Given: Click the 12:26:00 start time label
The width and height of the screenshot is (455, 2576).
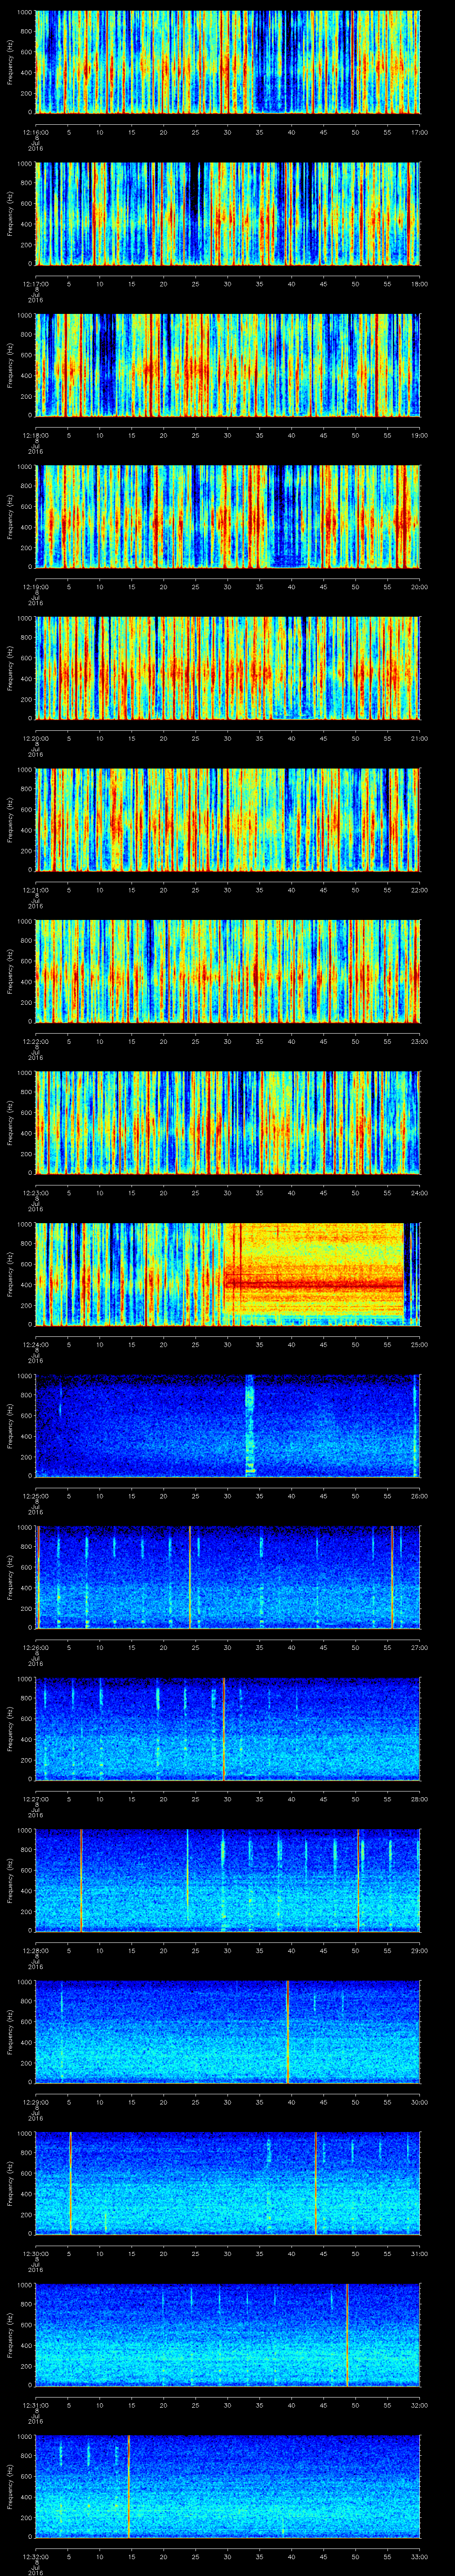Looking at the screenshot, I should [36, 1647].
